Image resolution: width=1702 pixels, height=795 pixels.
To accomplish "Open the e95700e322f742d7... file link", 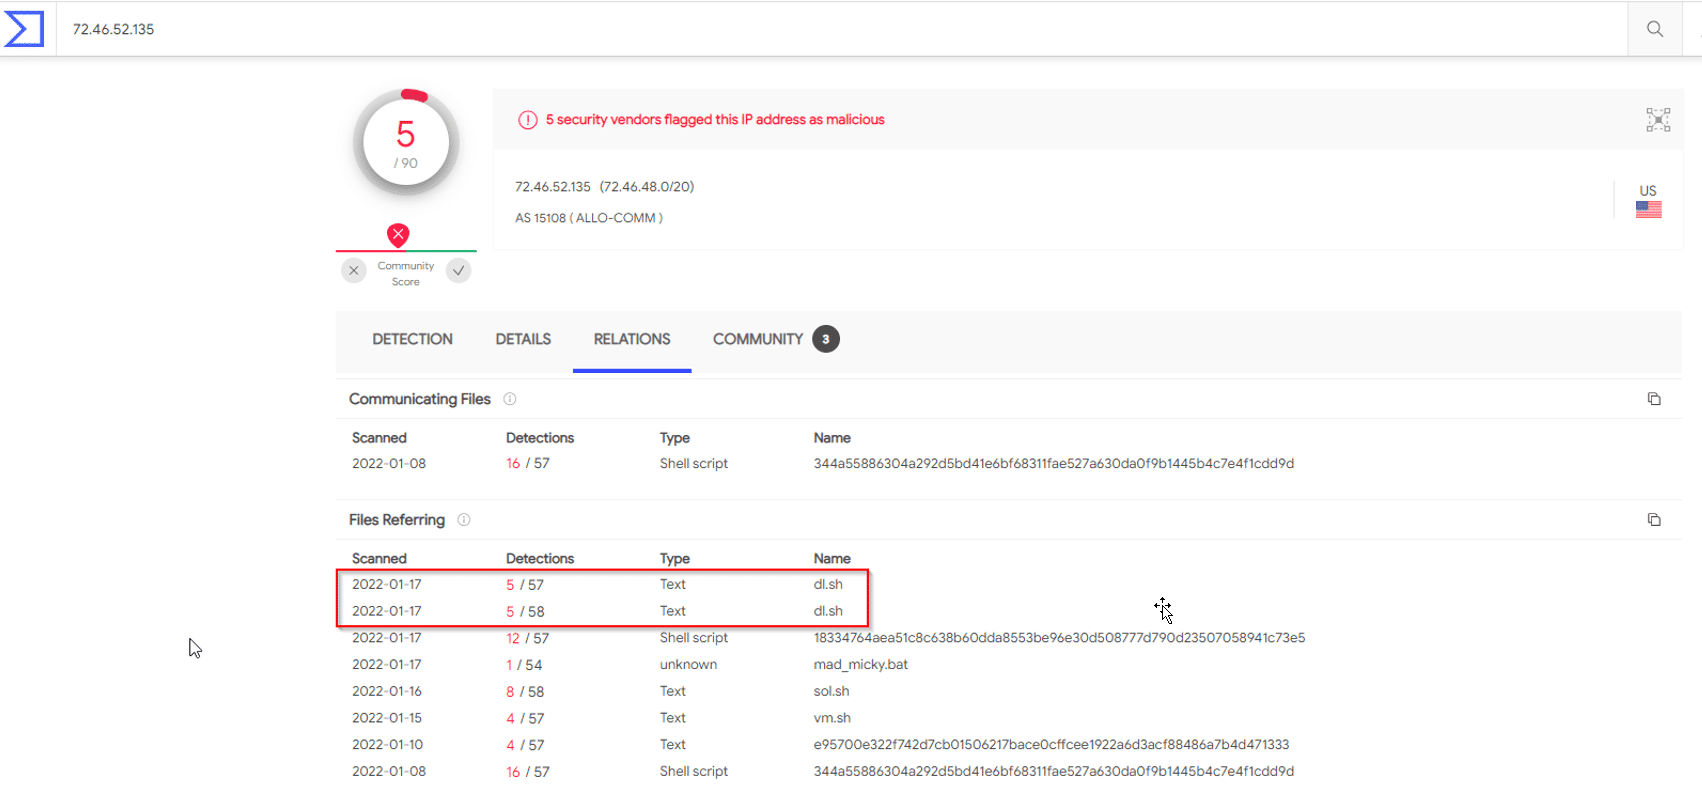I will tap(1052, 745).
